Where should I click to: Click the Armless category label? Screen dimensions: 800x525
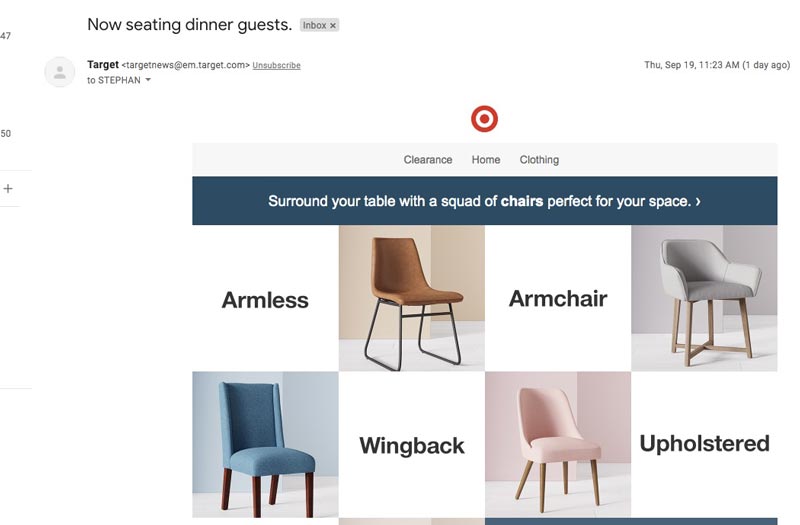pyautogui.click(x=265, y=300)
